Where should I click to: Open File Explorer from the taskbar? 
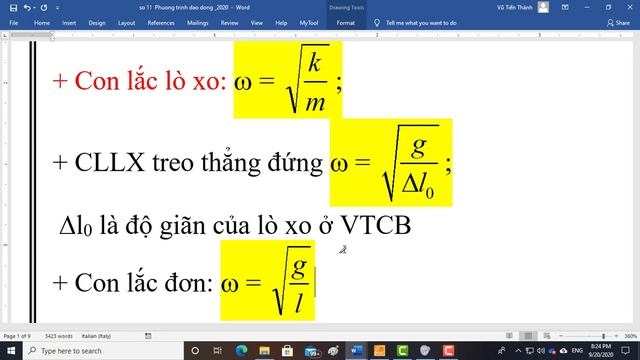point(264,351)
